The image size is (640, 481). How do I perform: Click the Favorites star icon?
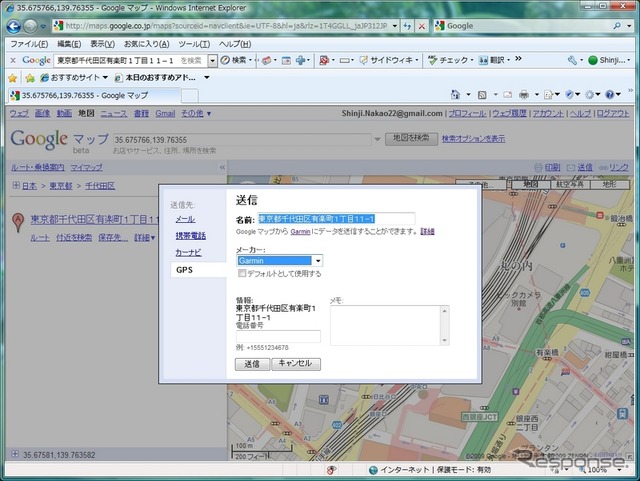coord(13,78)
